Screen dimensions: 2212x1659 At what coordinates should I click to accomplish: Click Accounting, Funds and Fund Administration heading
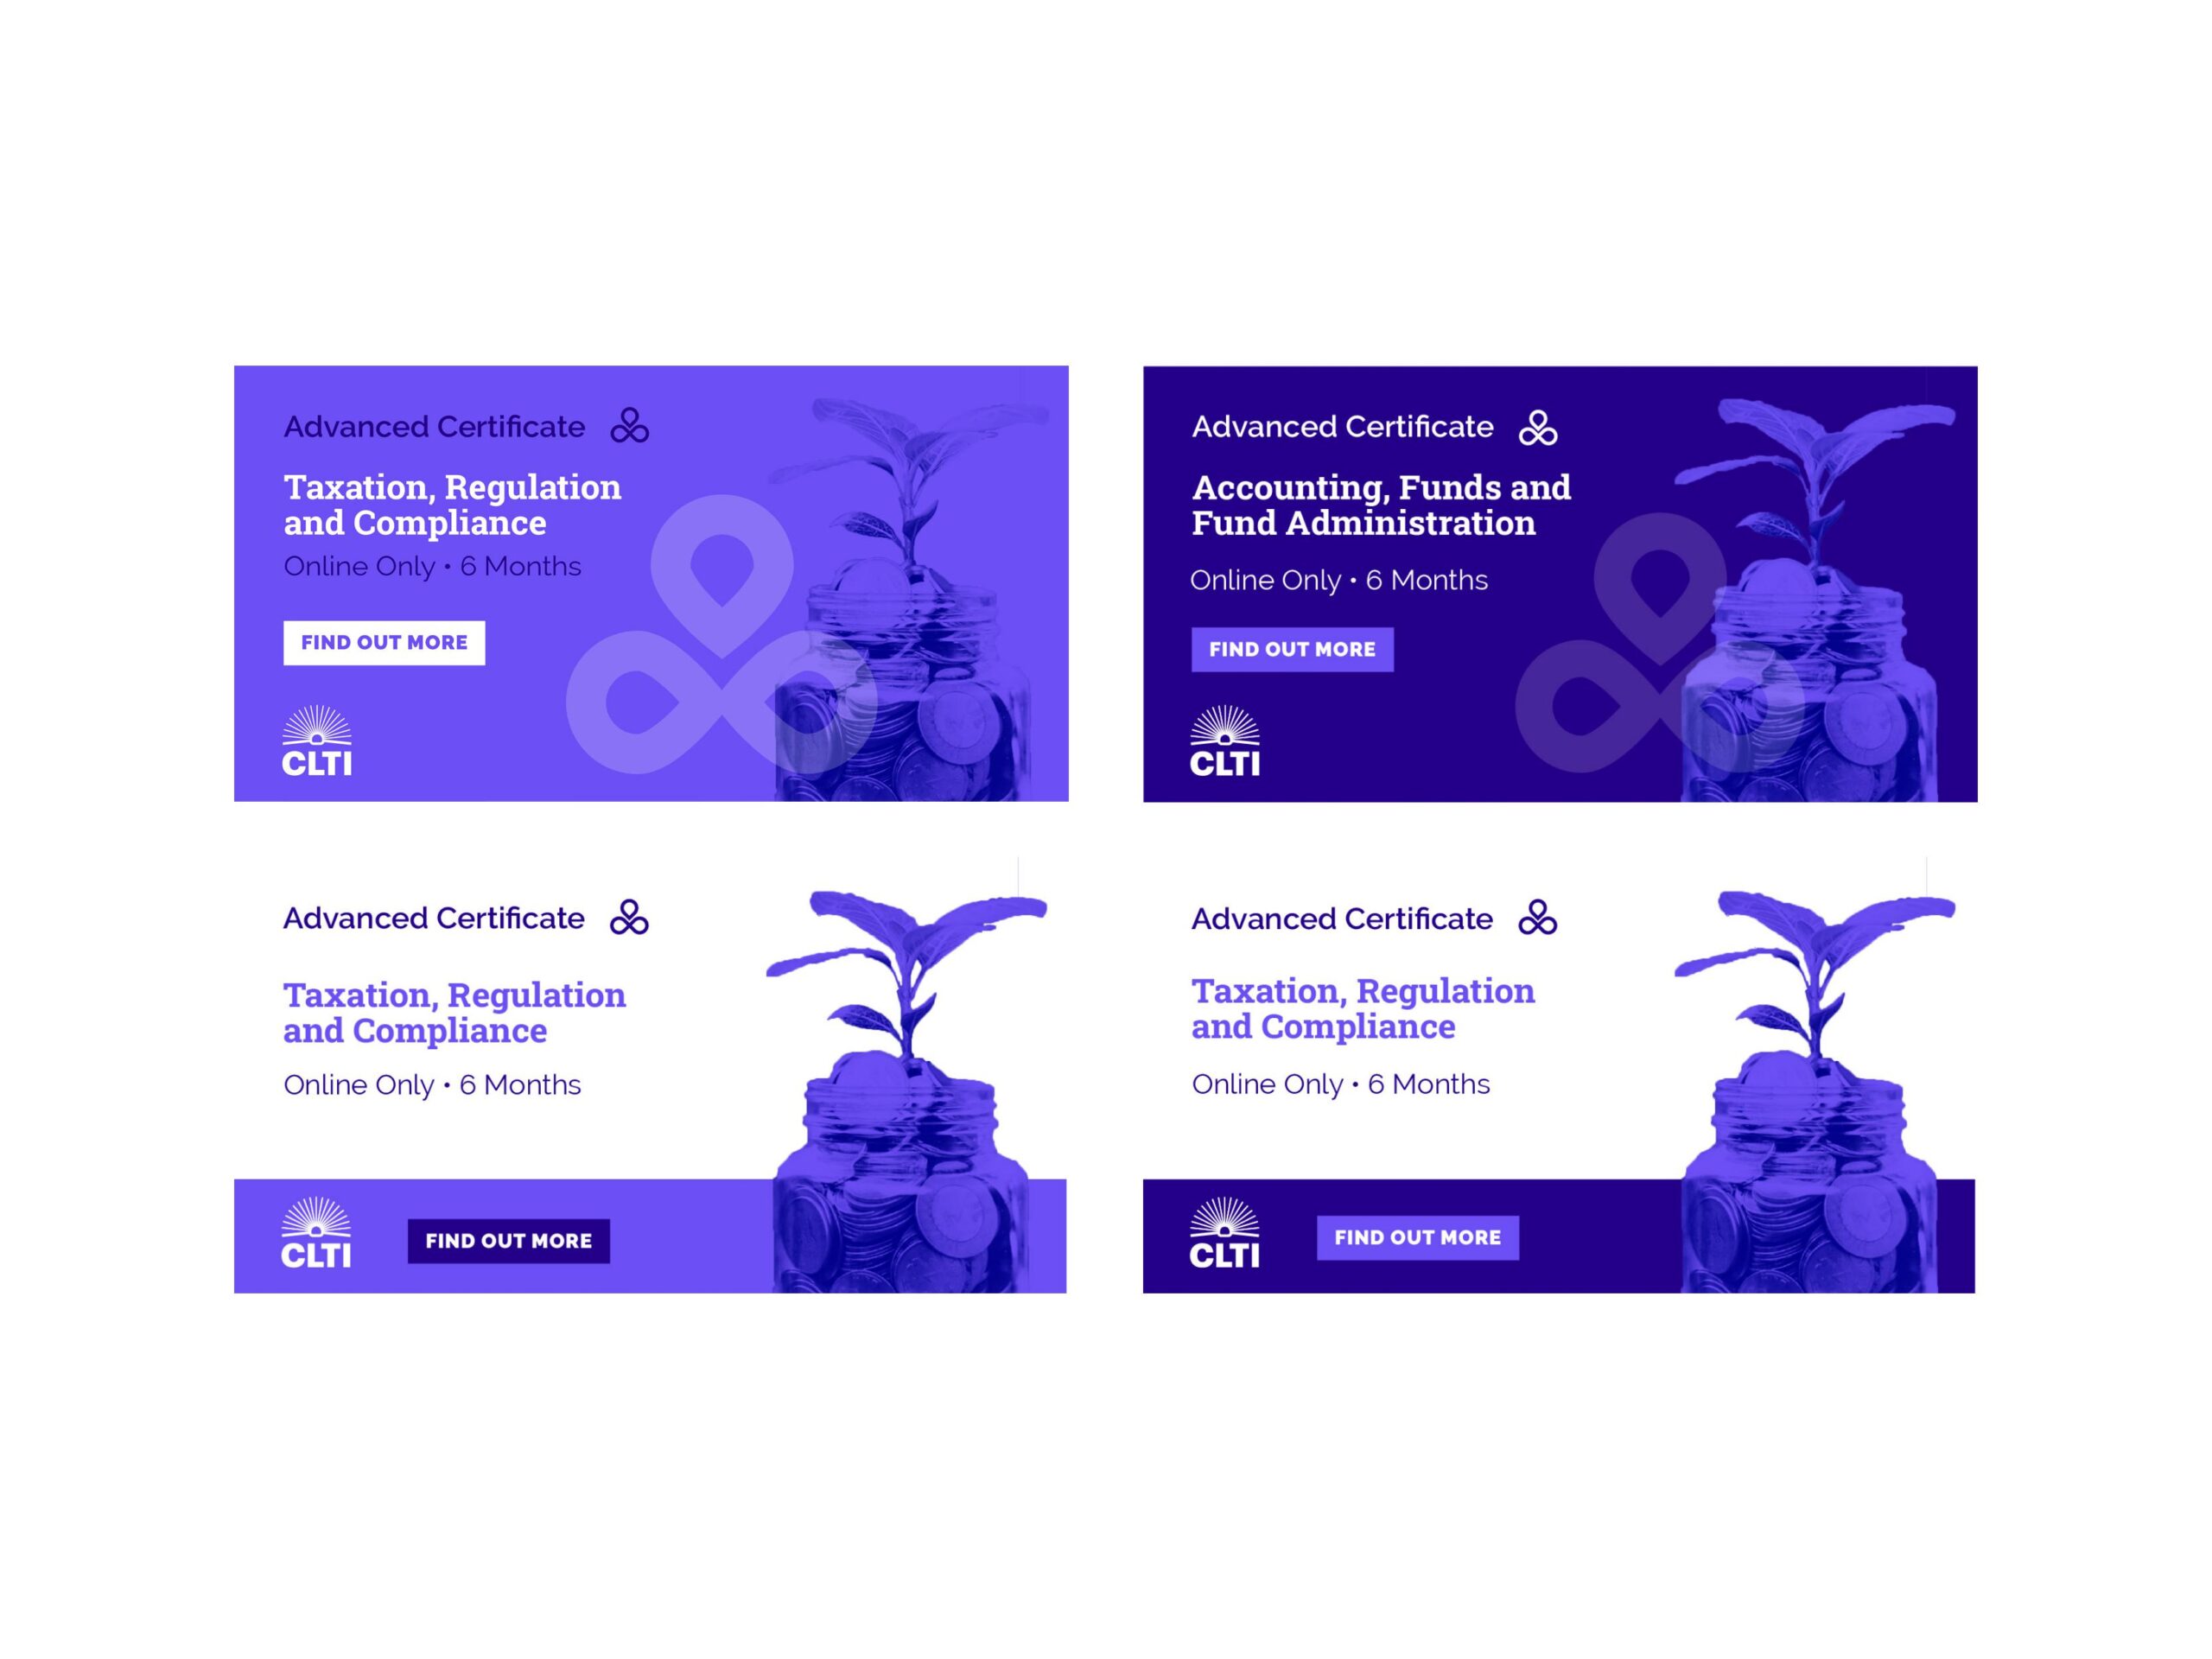pos(1381,505)
